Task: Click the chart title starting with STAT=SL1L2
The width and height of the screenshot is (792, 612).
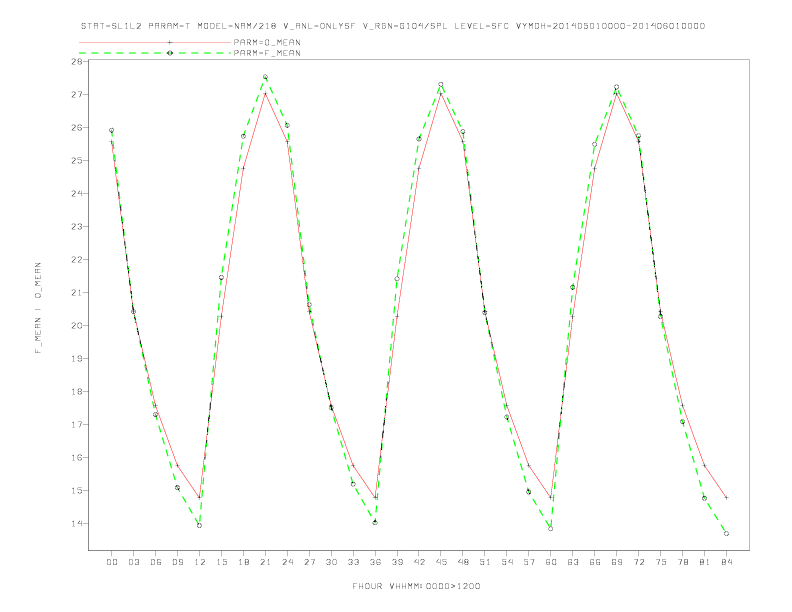Action: pyautogui.click(x=393, y=26)
